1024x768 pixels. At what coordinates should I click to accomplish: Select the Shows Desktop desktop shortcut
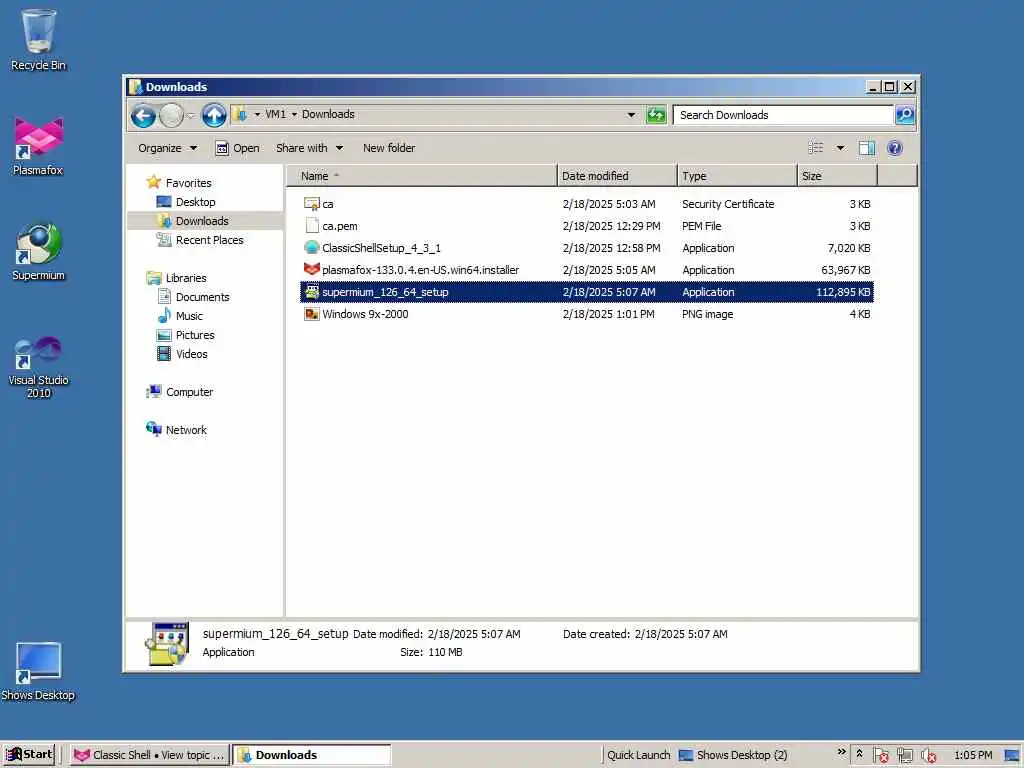[38, 671]
